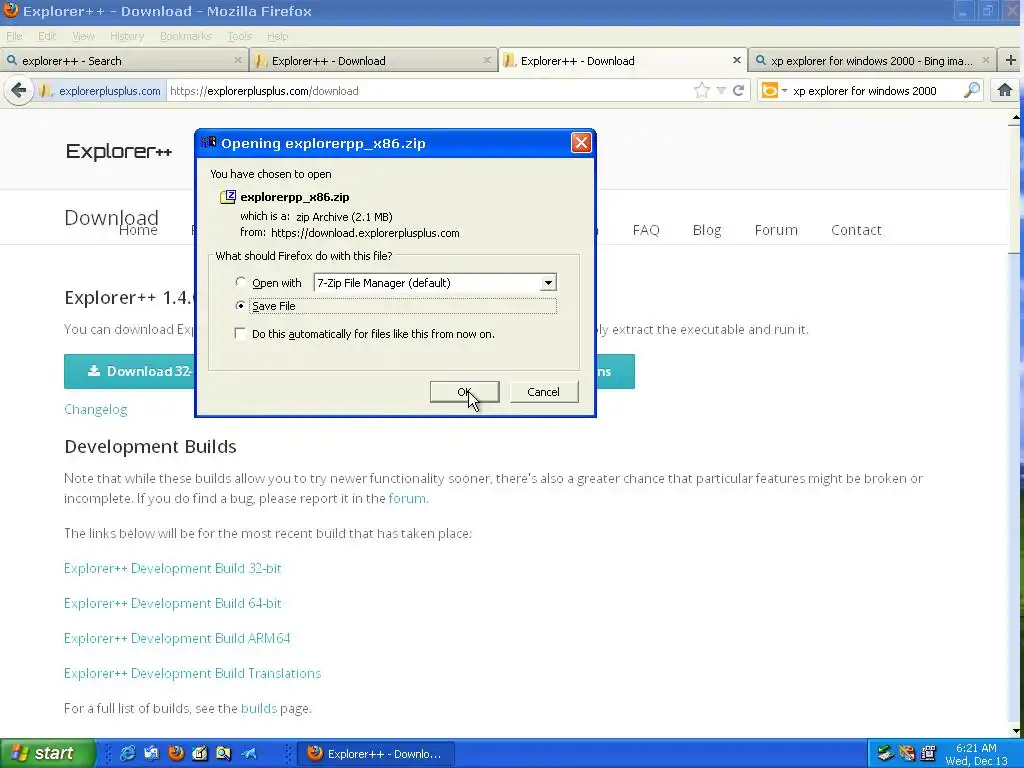Open the 'builds' page link
The width and height of the screenshot is (1024, 768).
tap(259, 708)
